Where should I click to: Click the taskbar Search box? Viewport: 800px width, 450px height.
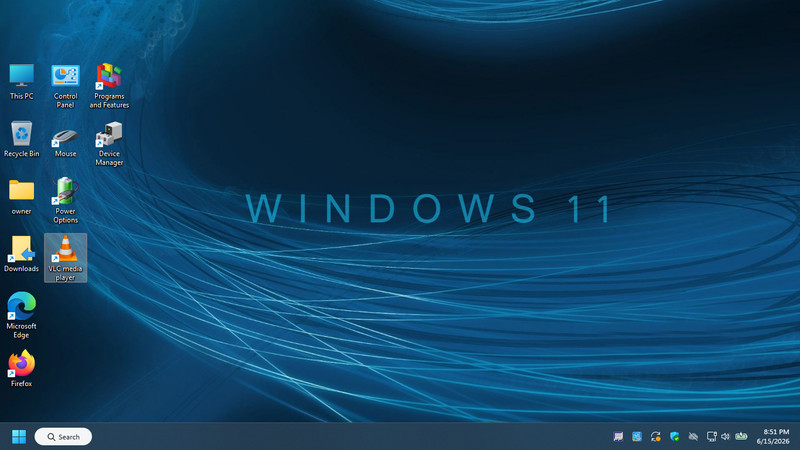point(63,437)
